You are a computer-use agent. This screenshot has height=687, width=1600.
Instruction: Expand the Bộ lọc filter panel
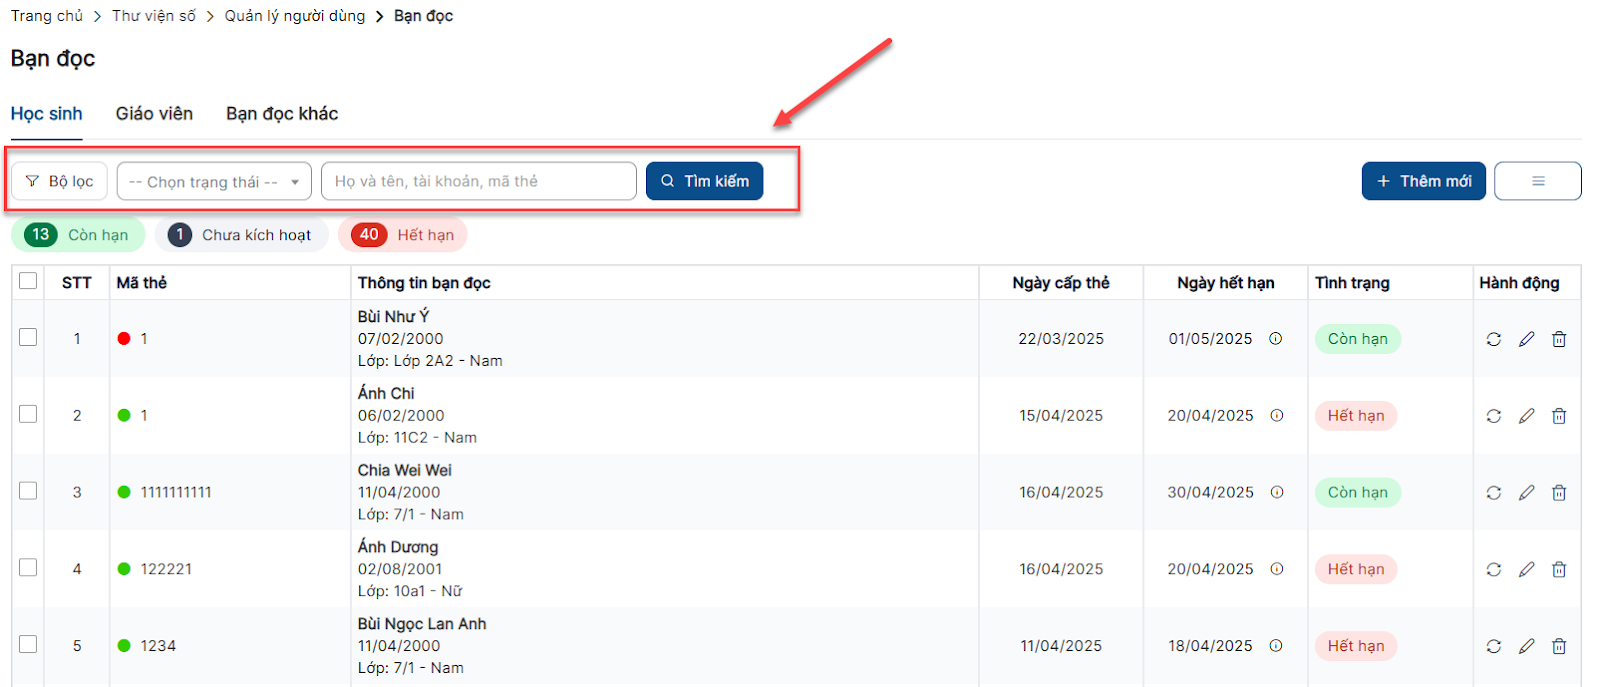[x=59, y=181]
